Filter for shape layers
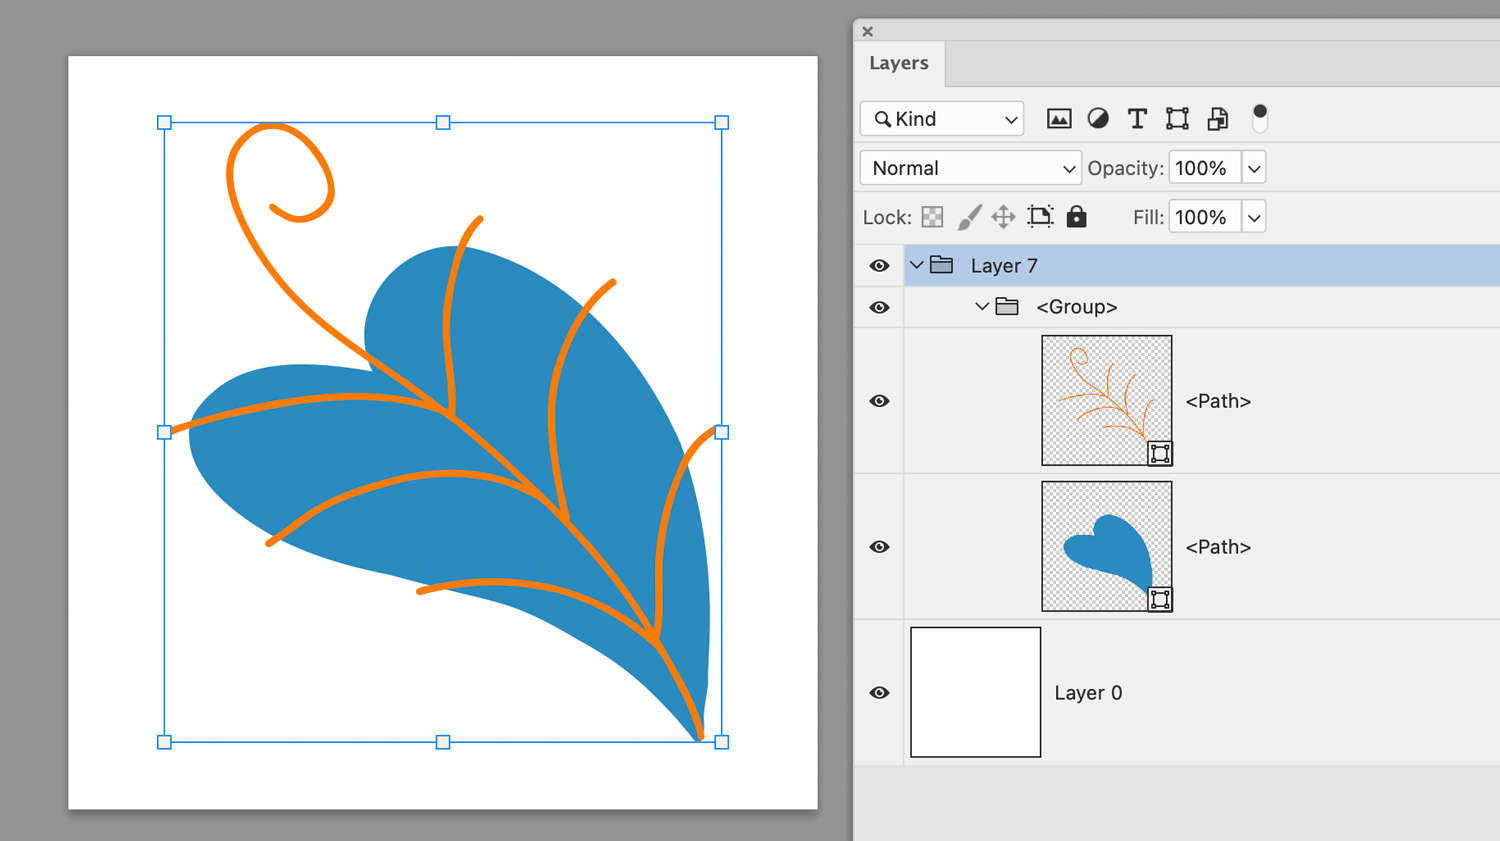 (1177, 118)
